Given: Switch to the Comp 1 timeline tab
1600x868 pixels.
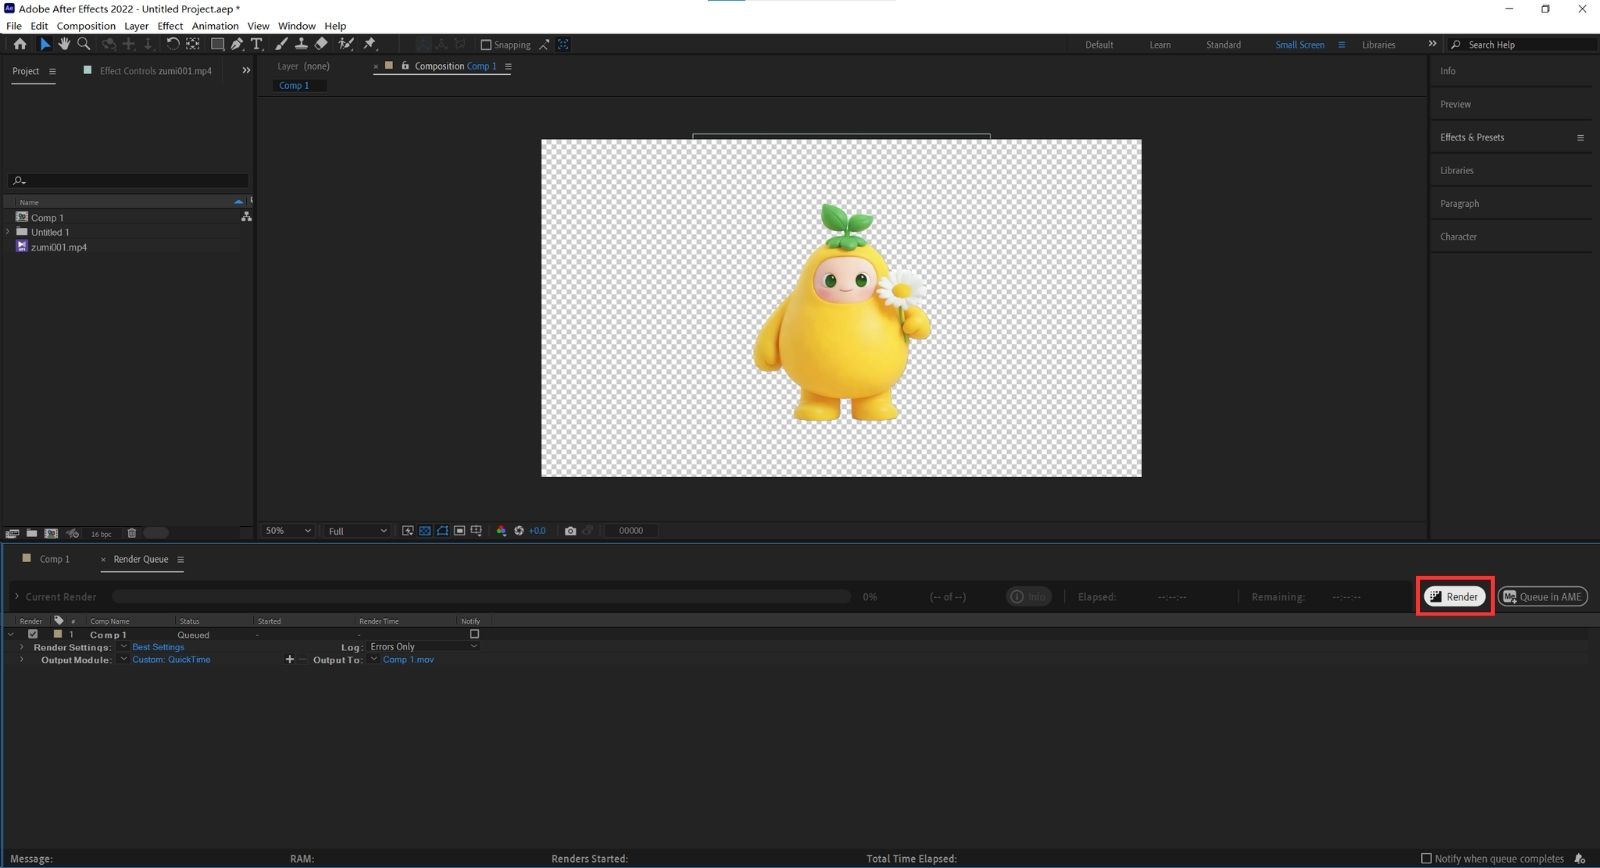Looking at the screenshot, I should coord(54,559).
